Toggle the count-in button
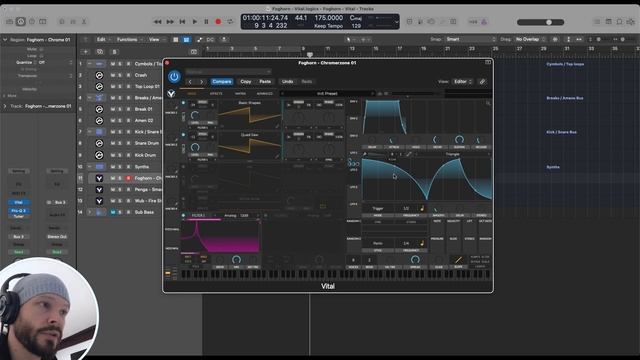Screen dimensions: 640x360 coord(473,22)
